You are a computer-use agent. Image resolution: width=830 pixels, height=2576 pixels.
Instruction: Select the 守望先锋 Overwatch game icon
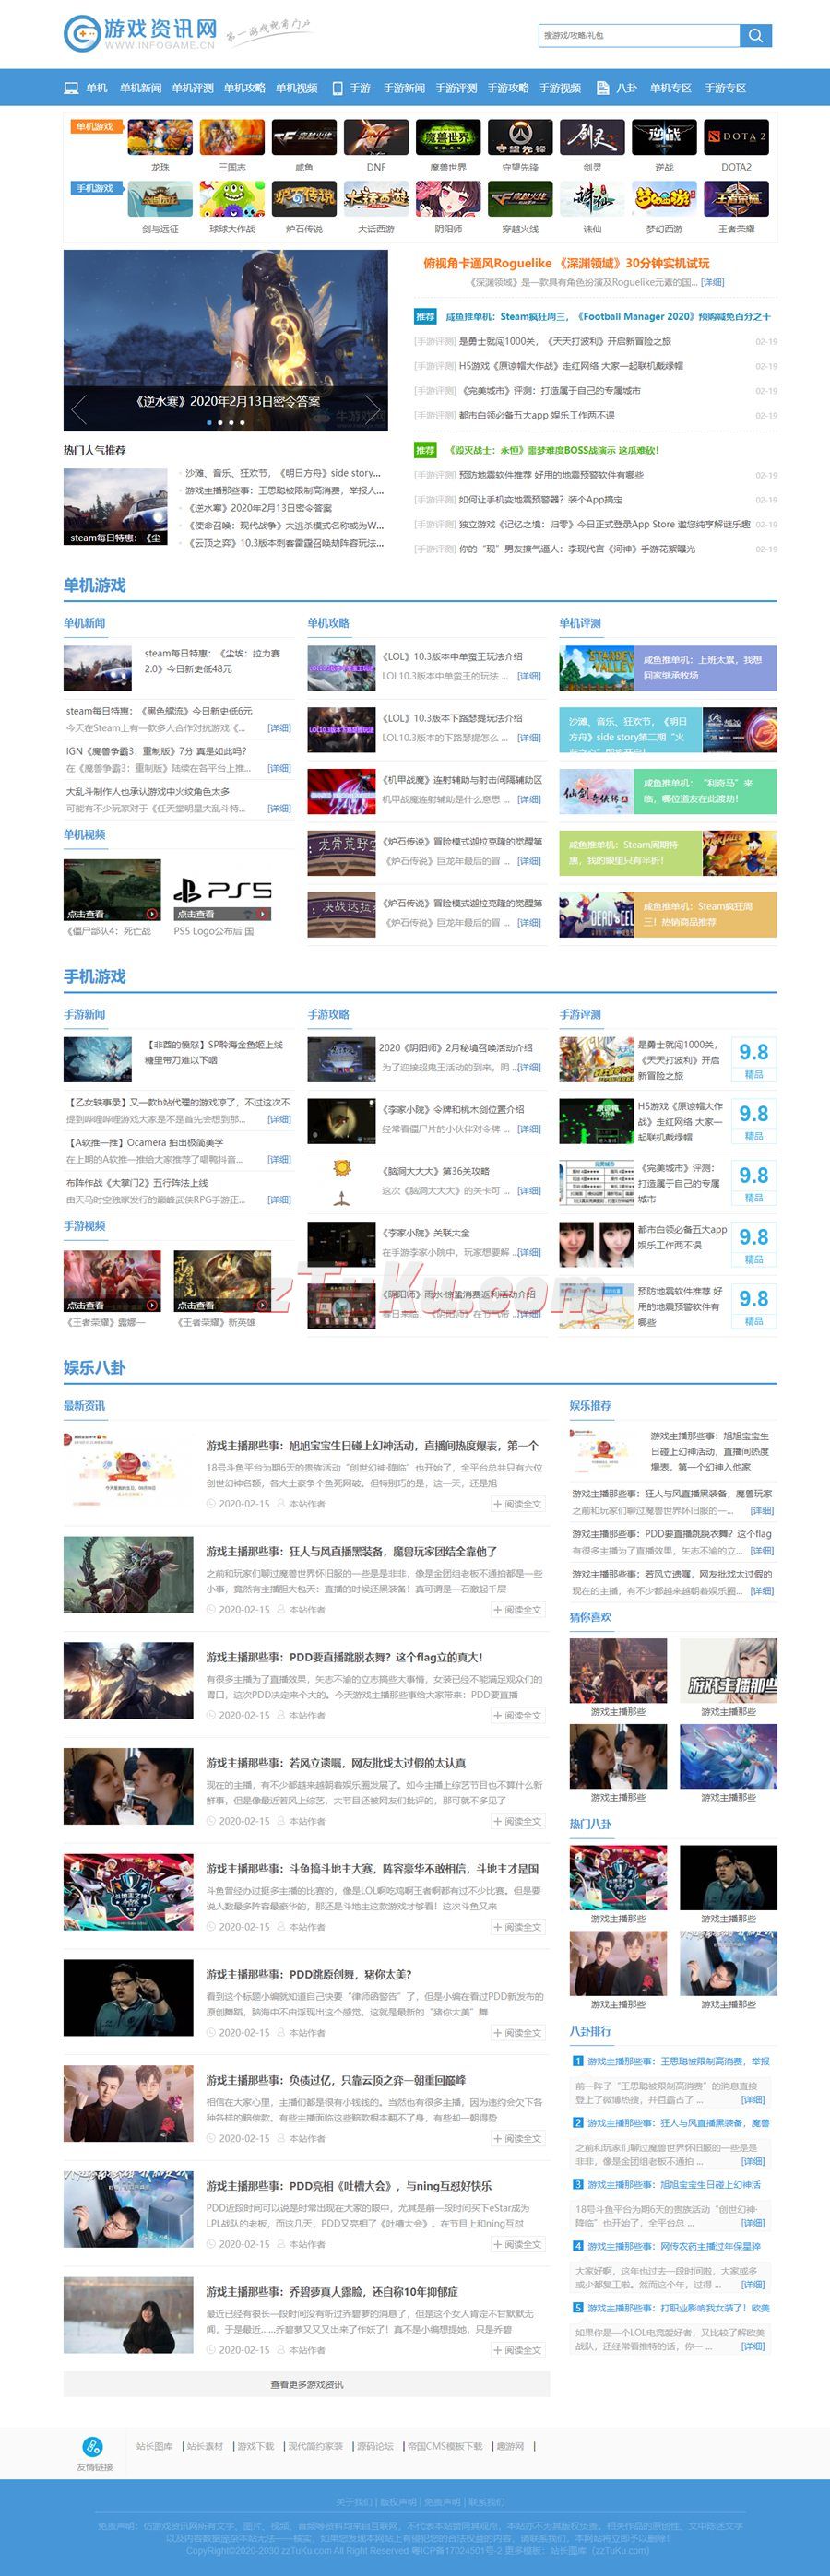tap(520, 138)
